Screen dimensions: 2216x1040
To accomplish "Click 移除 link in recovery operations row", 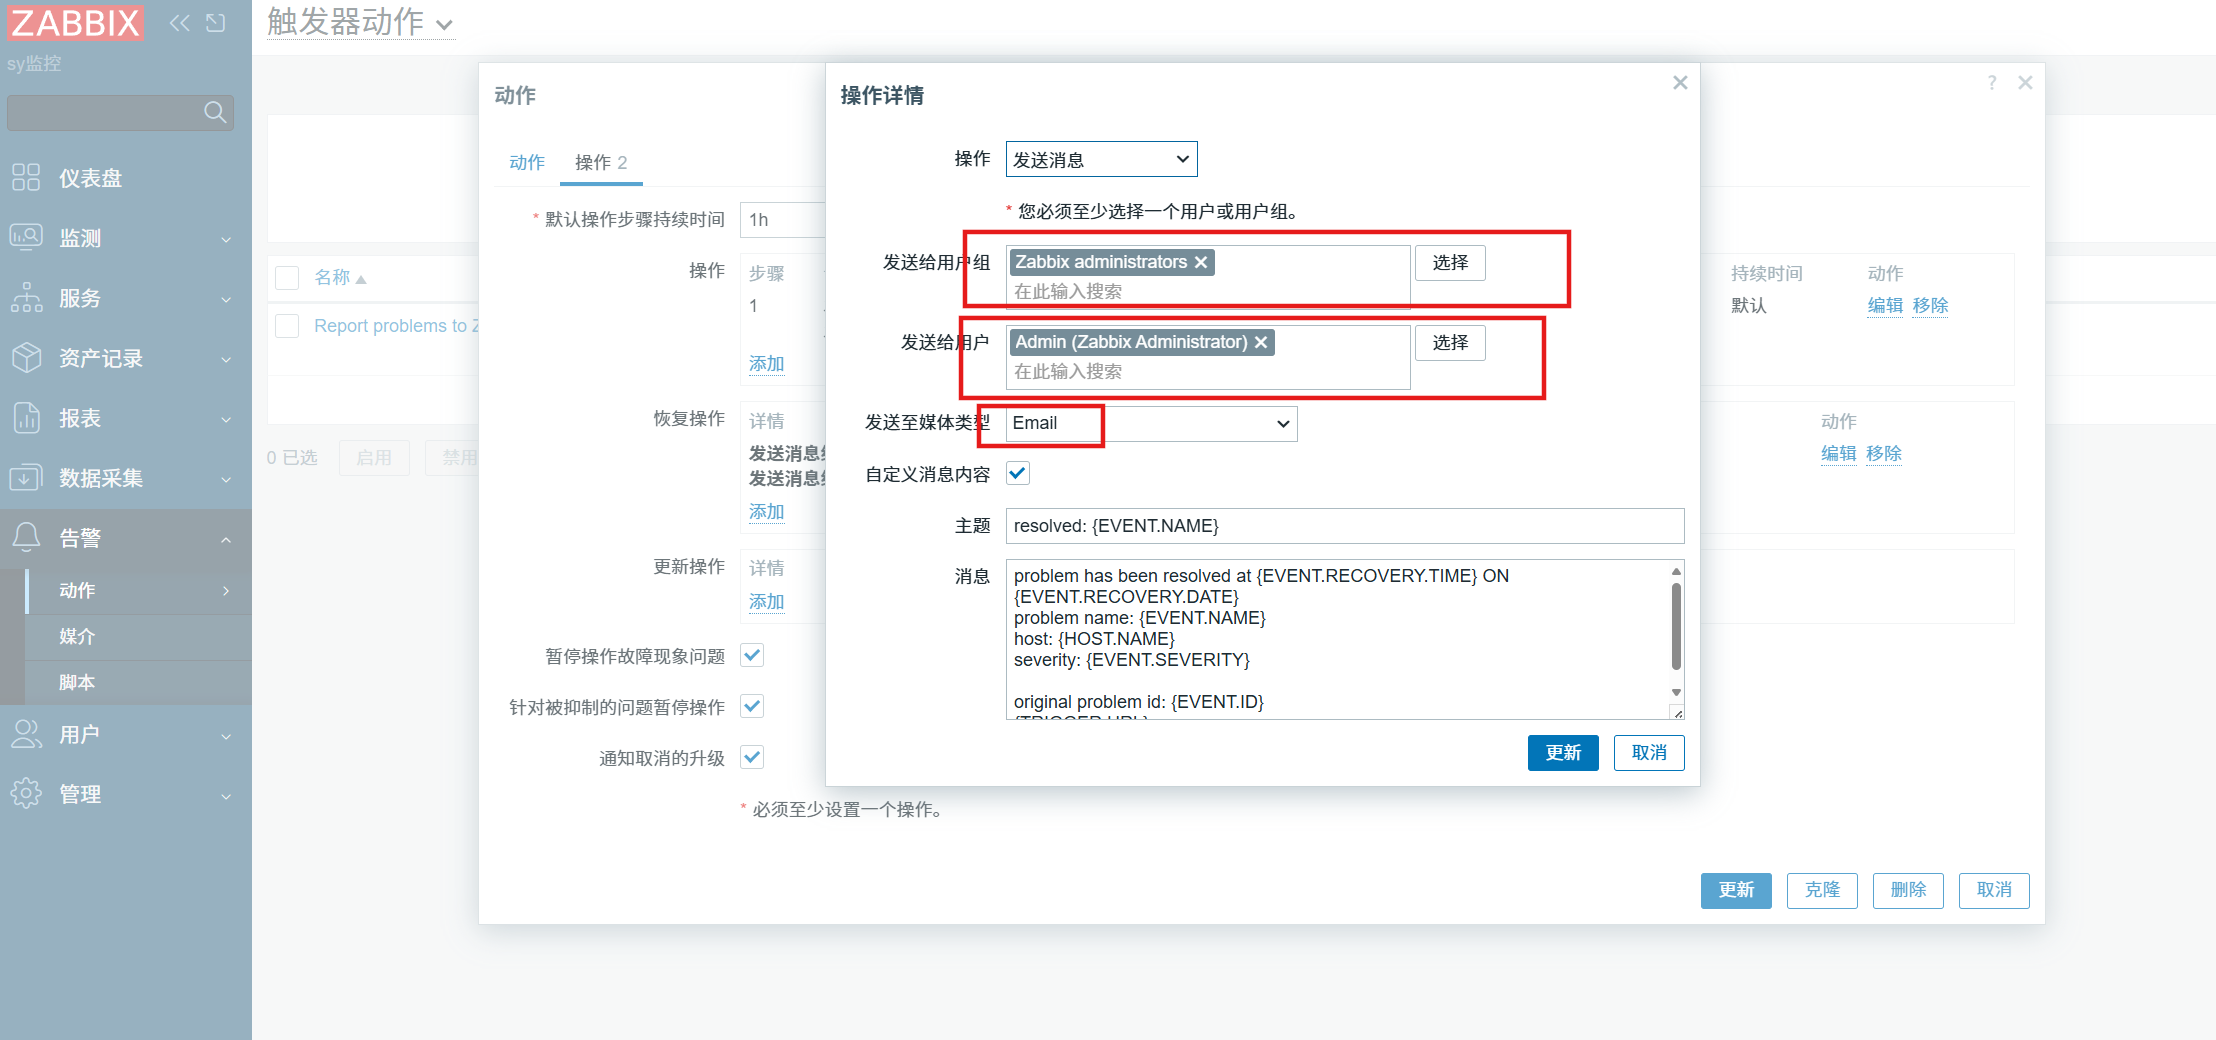I will pos(1883,453).
